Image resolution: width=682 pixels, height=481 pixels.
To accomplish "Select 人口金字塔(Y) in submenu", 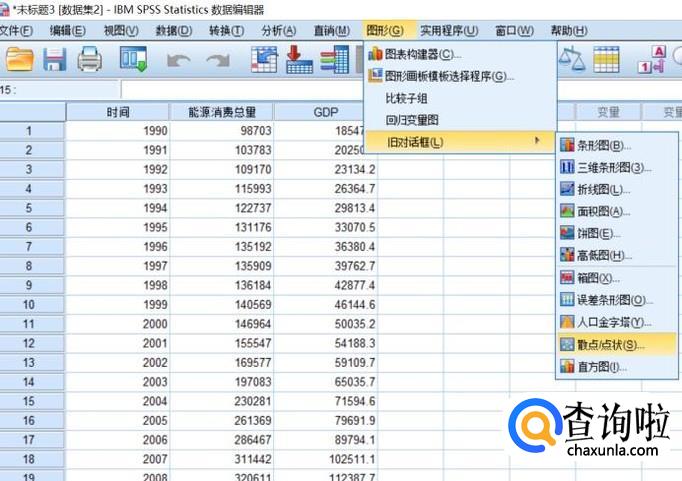I will tap(617, 322).
